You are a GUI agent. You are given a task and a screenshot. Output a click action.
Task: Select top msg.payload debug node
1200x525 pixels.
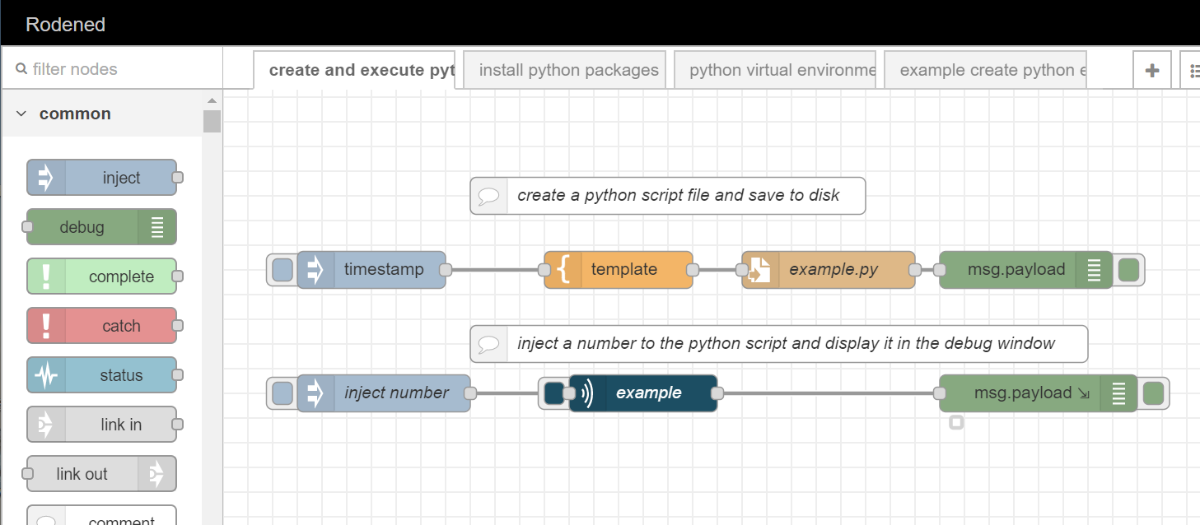[1025, 269]
